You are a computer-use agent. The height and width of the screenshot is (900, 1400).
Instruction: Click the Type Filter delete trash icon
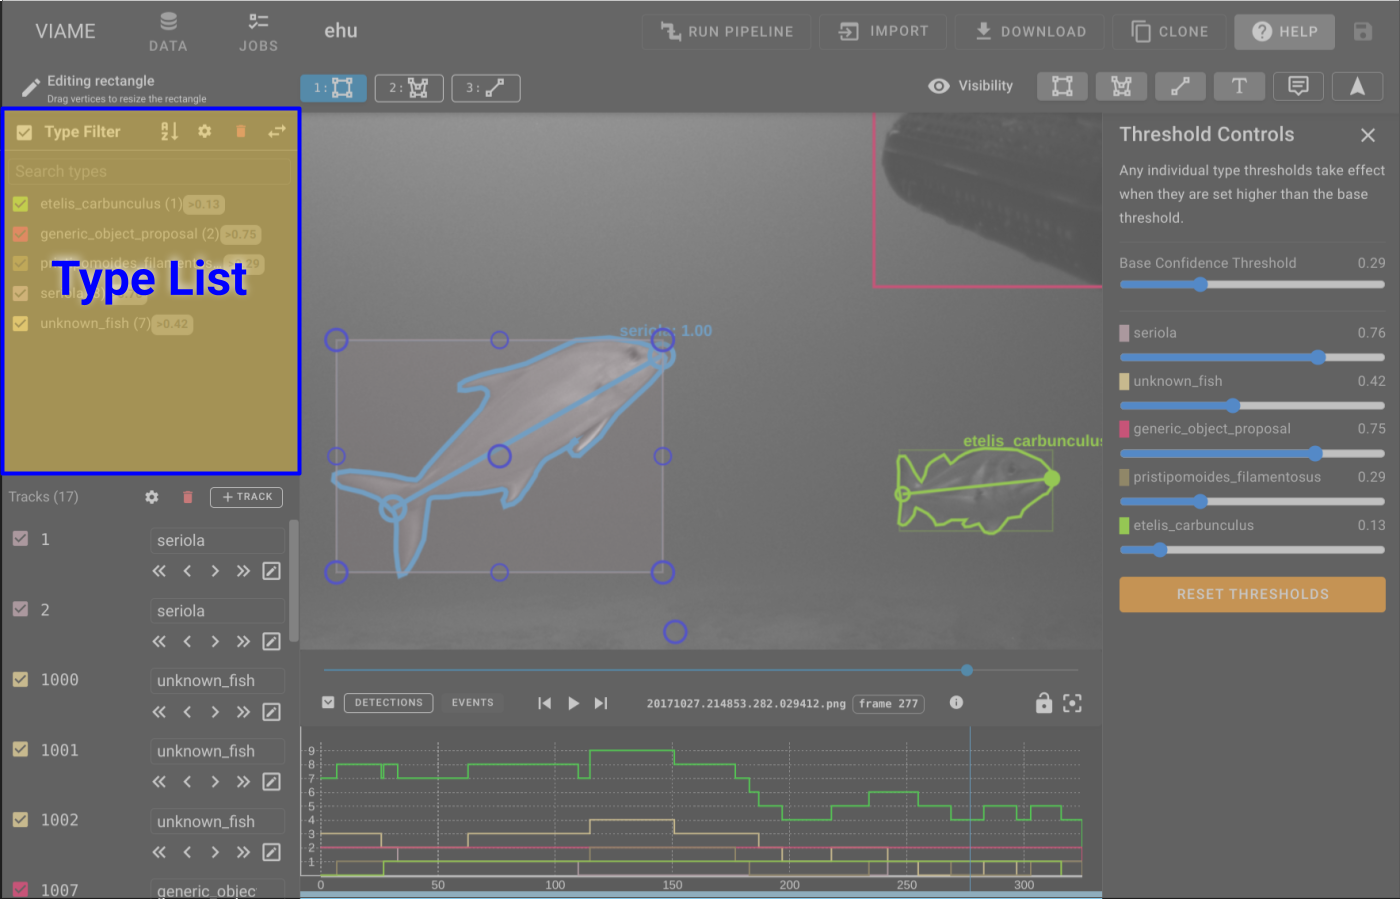click(x=241, y=131)
